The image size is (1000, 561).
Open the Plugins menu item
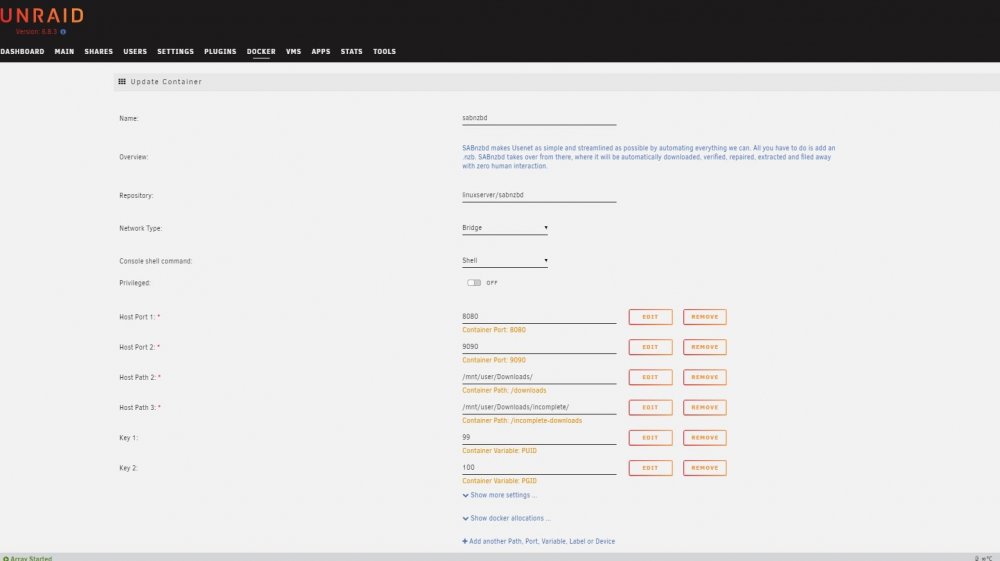click(x=220, y=52)
